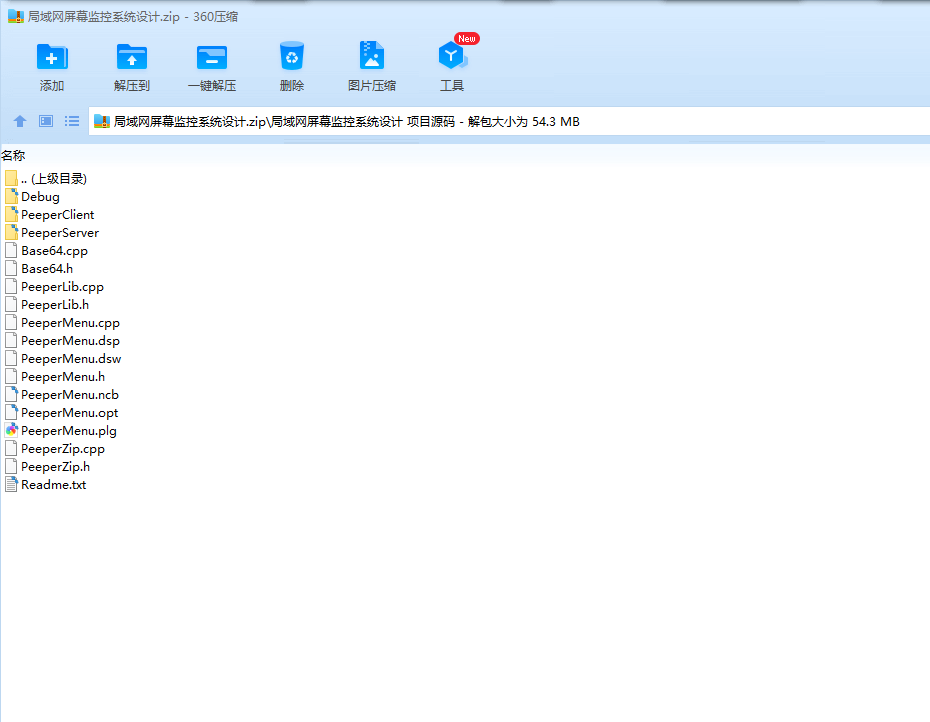The height and width of the screenshot is (722, 930).
Task: Select the file Base64.cpp
Action: coord(47,250)
